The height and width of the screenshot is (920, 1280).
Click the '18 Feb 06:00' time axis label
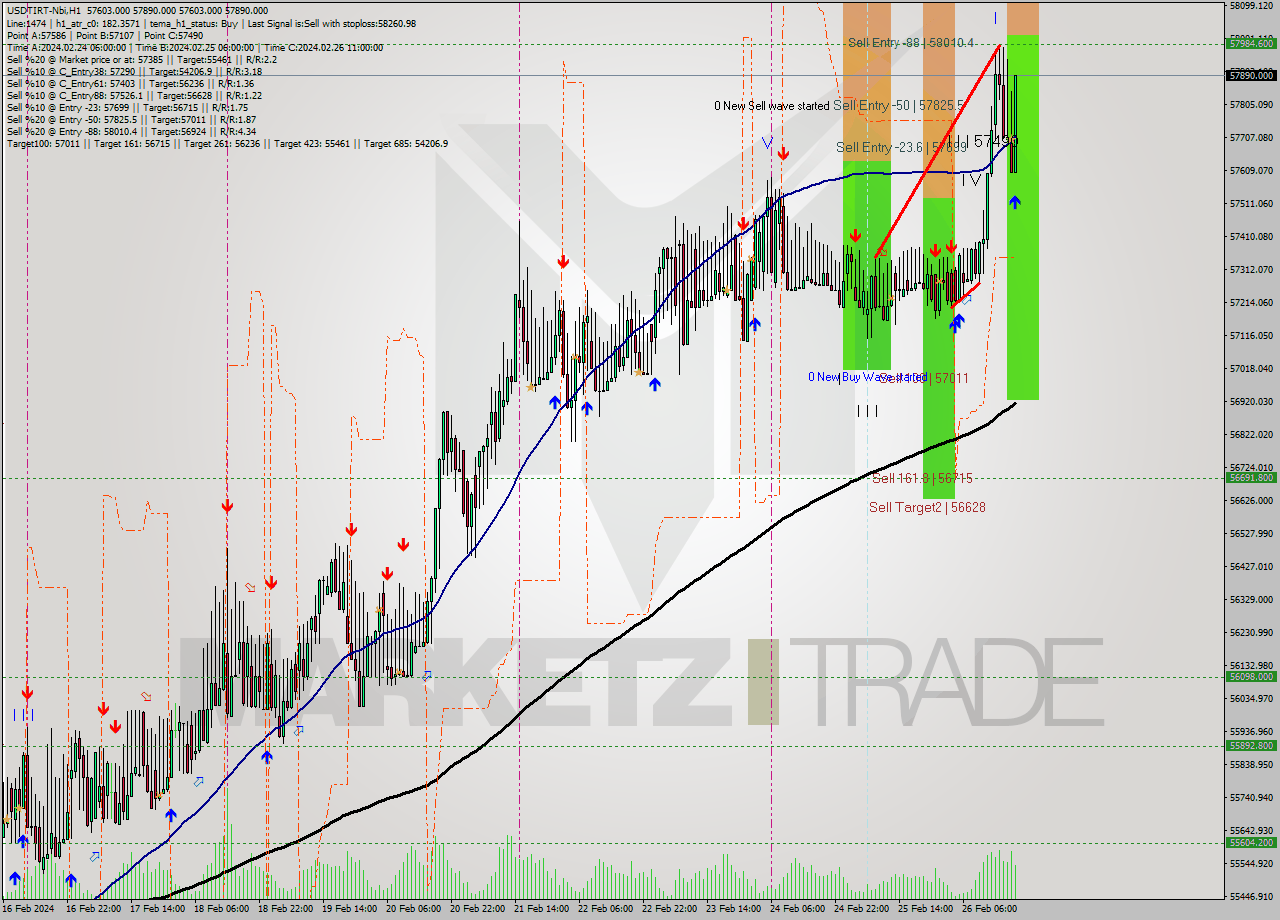222,909
